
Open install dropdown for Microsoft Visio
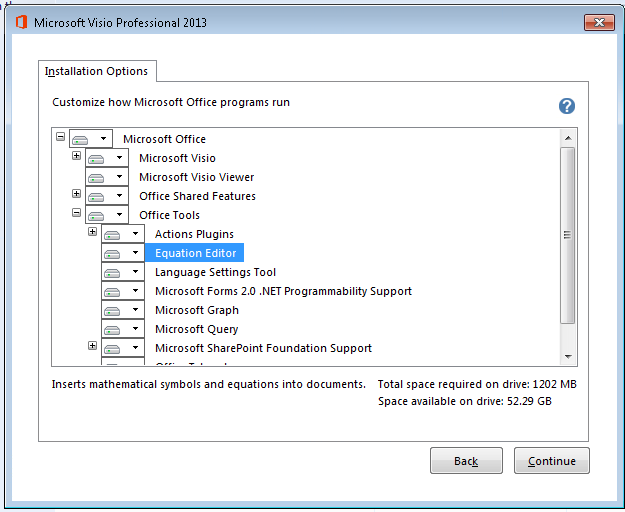click(107, 158)
